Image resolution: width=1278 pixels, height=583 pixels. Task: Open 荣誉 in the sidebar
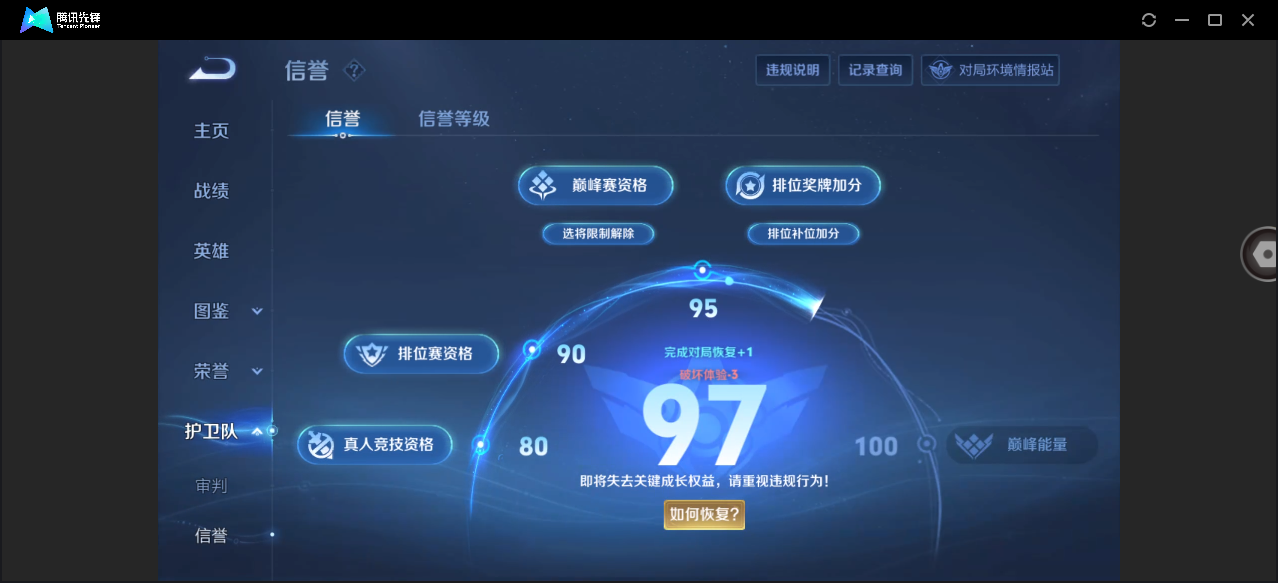[x=212, y=371]
